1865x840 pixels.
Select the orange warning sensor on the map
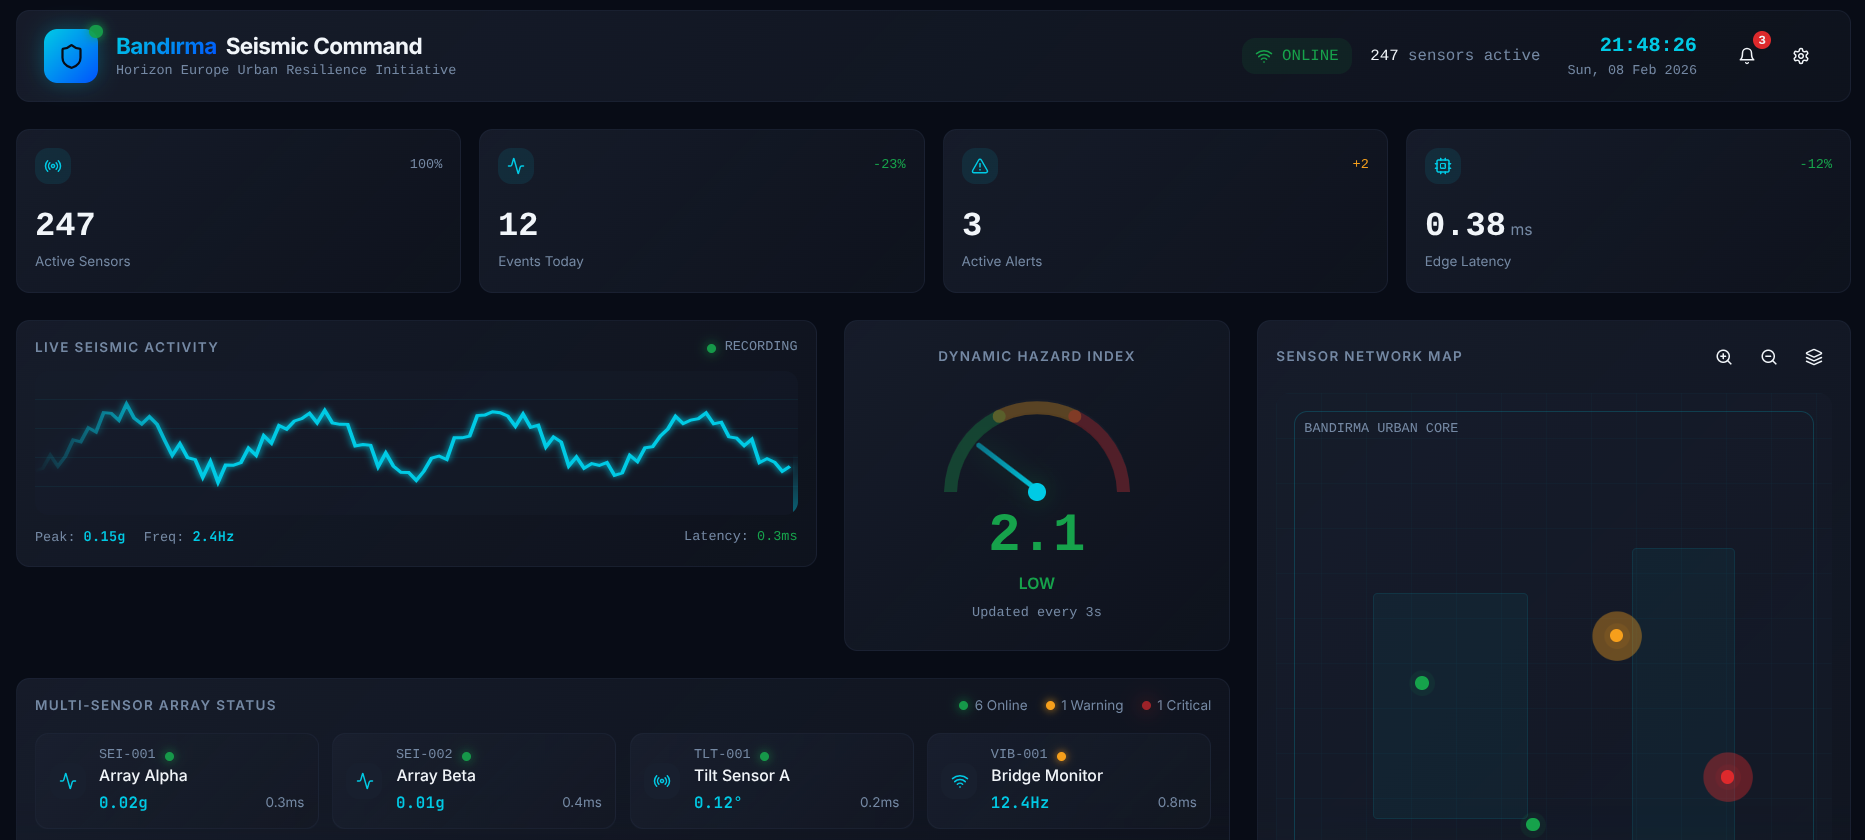point(1616,636)
